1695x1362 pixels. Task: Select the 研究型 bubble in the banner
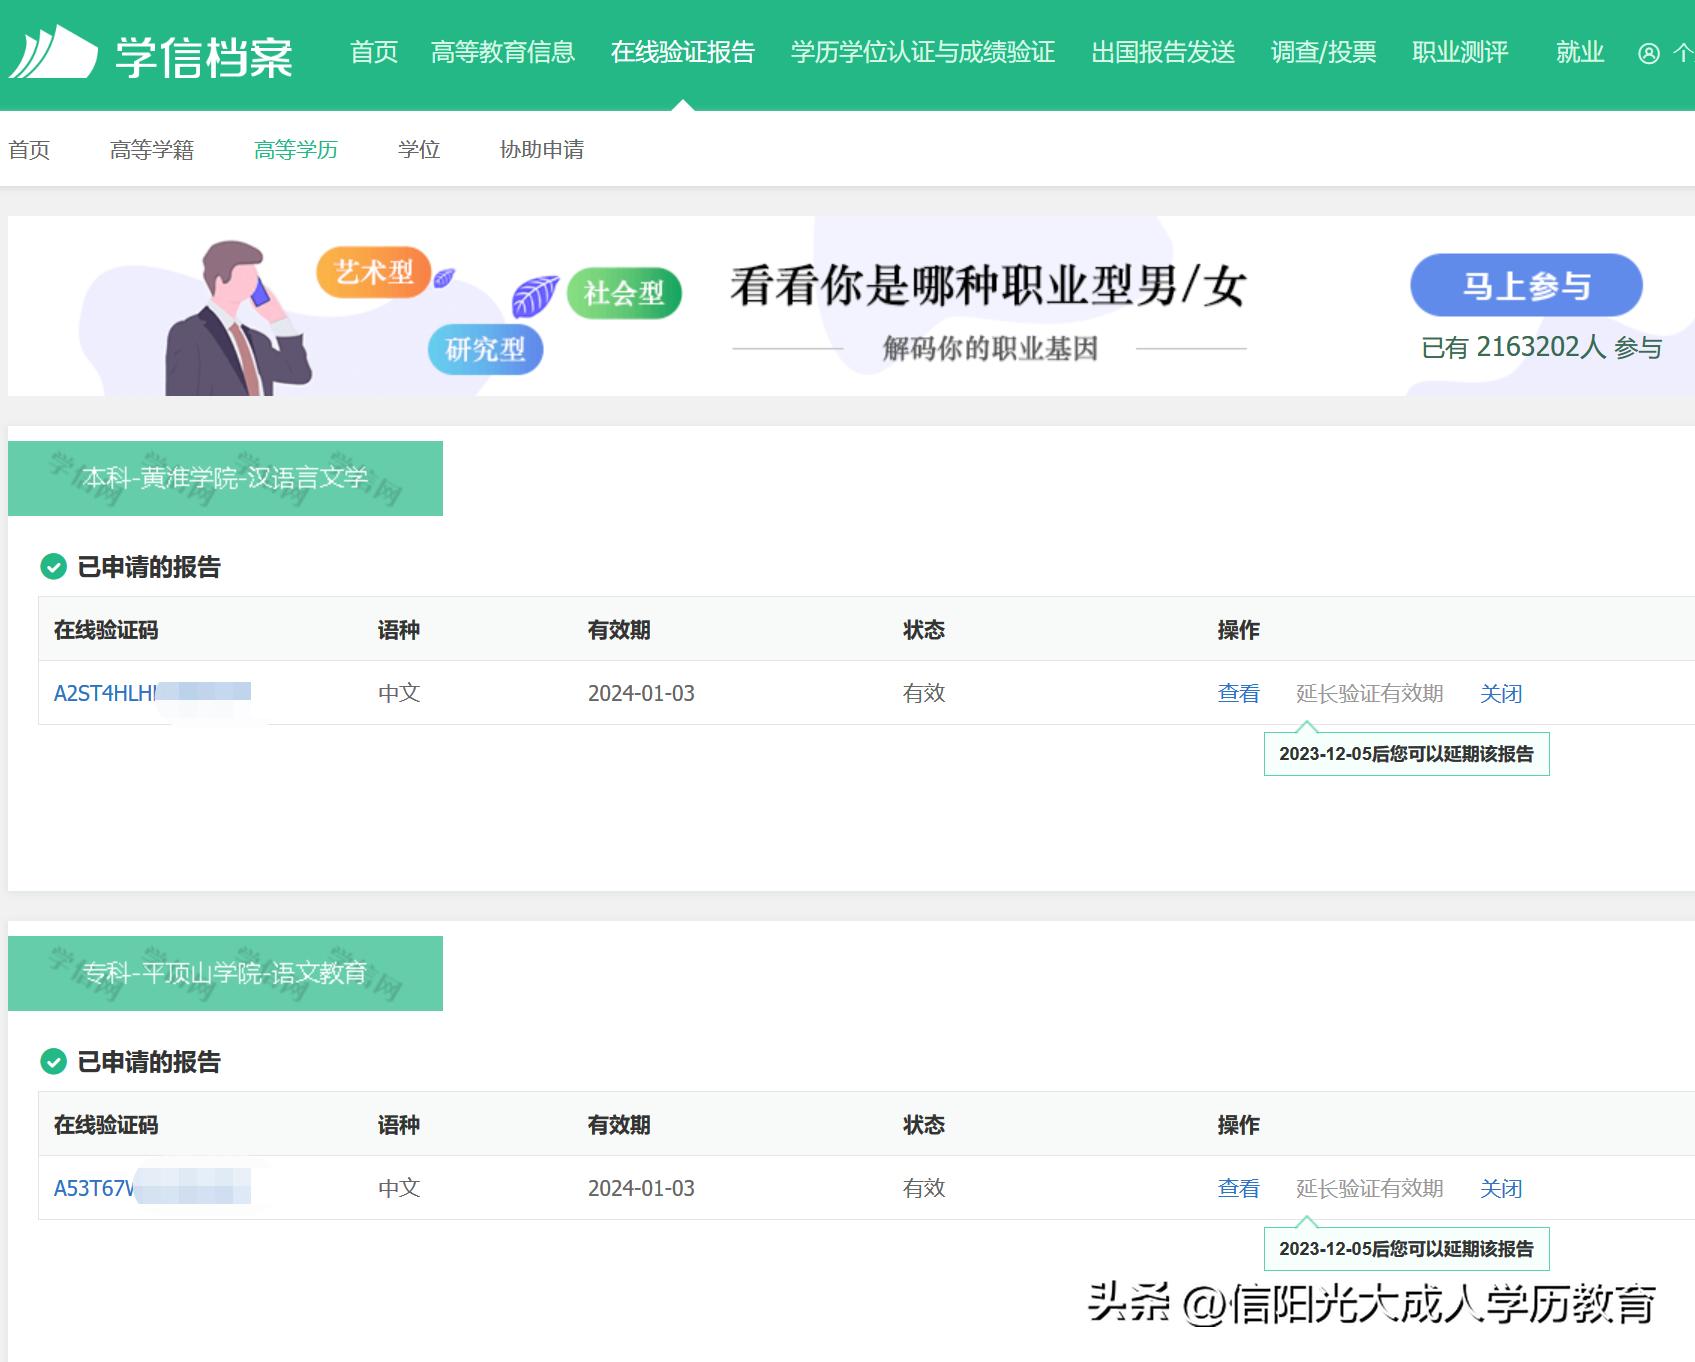(486, 349)
